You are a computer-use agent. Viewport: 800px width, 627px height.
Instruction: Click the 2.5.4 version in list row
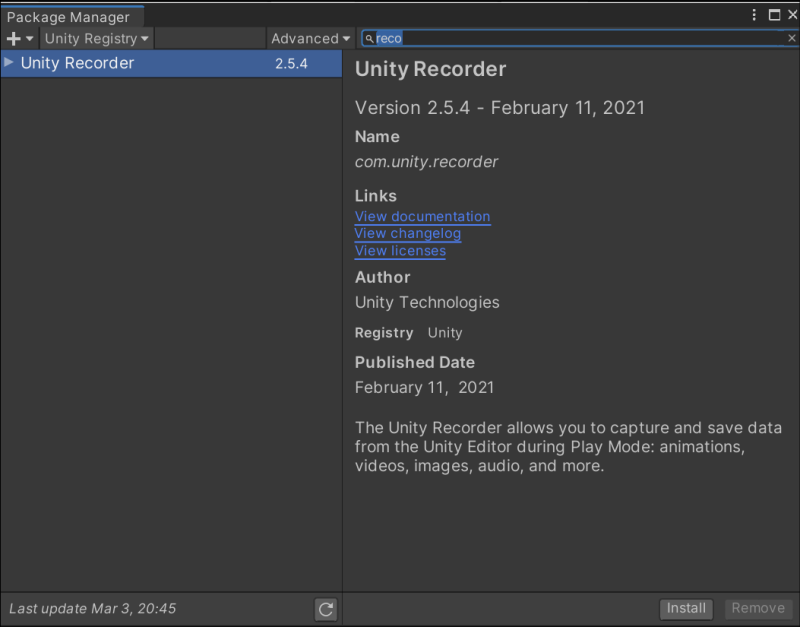(x=291, y=64)
